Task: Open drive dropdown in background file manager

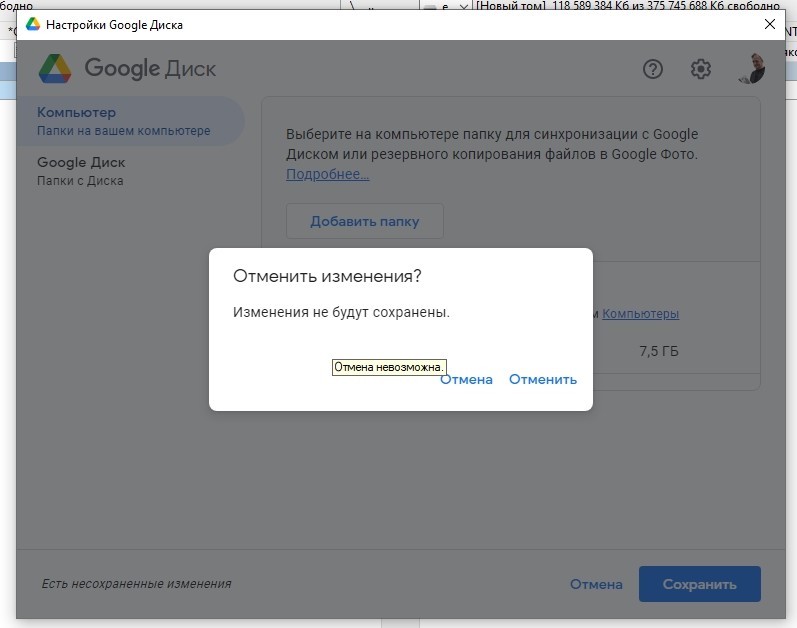Action: 463,6
